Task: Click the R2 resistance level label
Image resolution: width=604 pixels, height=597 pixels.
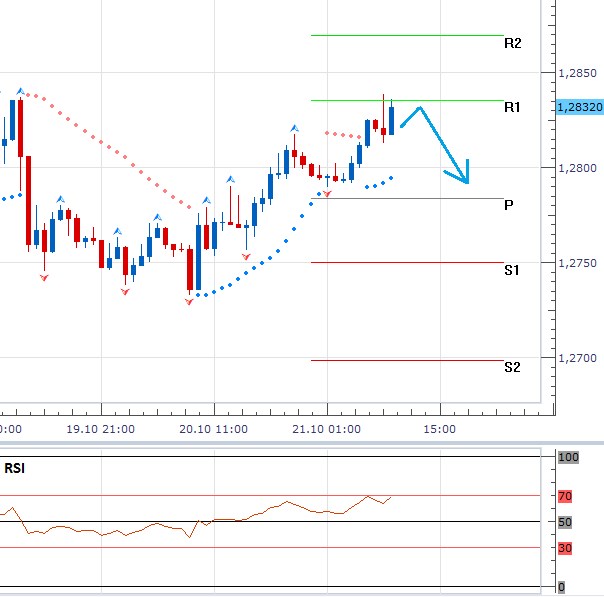Action: point(512,44)
